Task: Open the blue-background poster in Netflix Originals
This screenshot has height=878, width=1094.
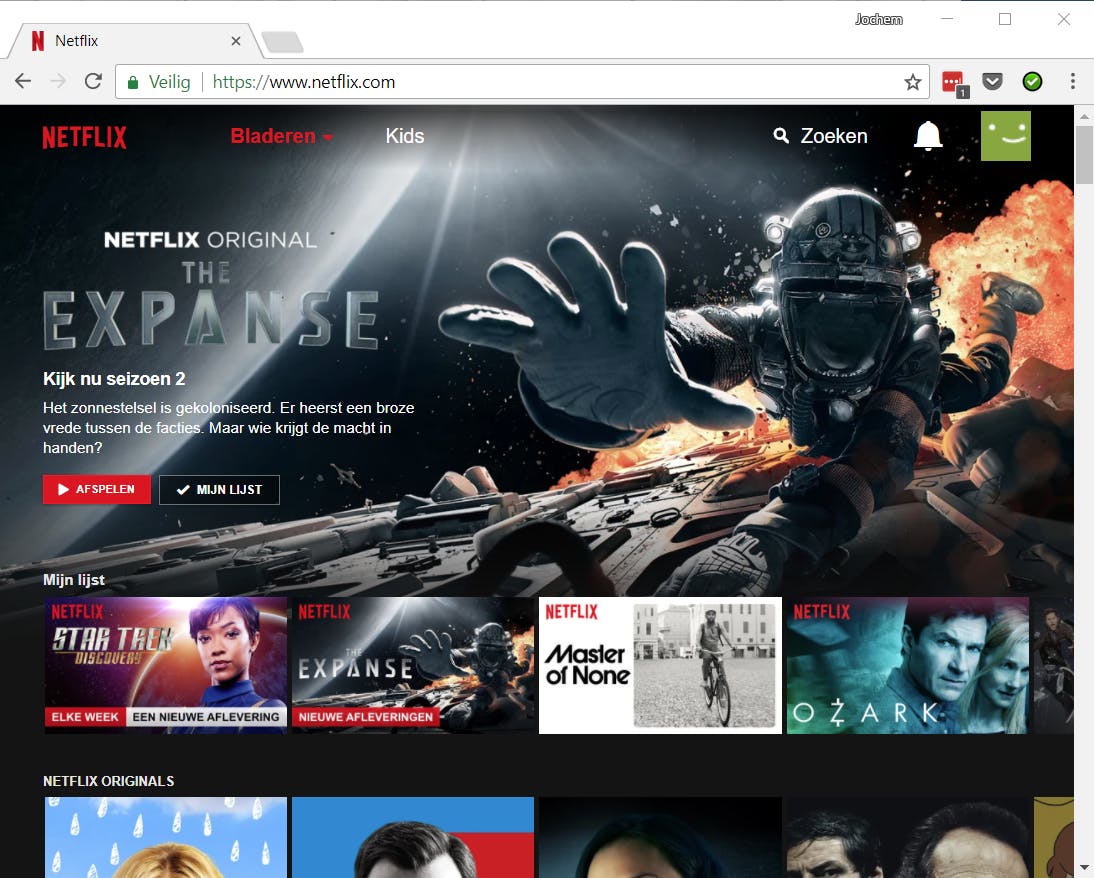Action: click(413, 838)
